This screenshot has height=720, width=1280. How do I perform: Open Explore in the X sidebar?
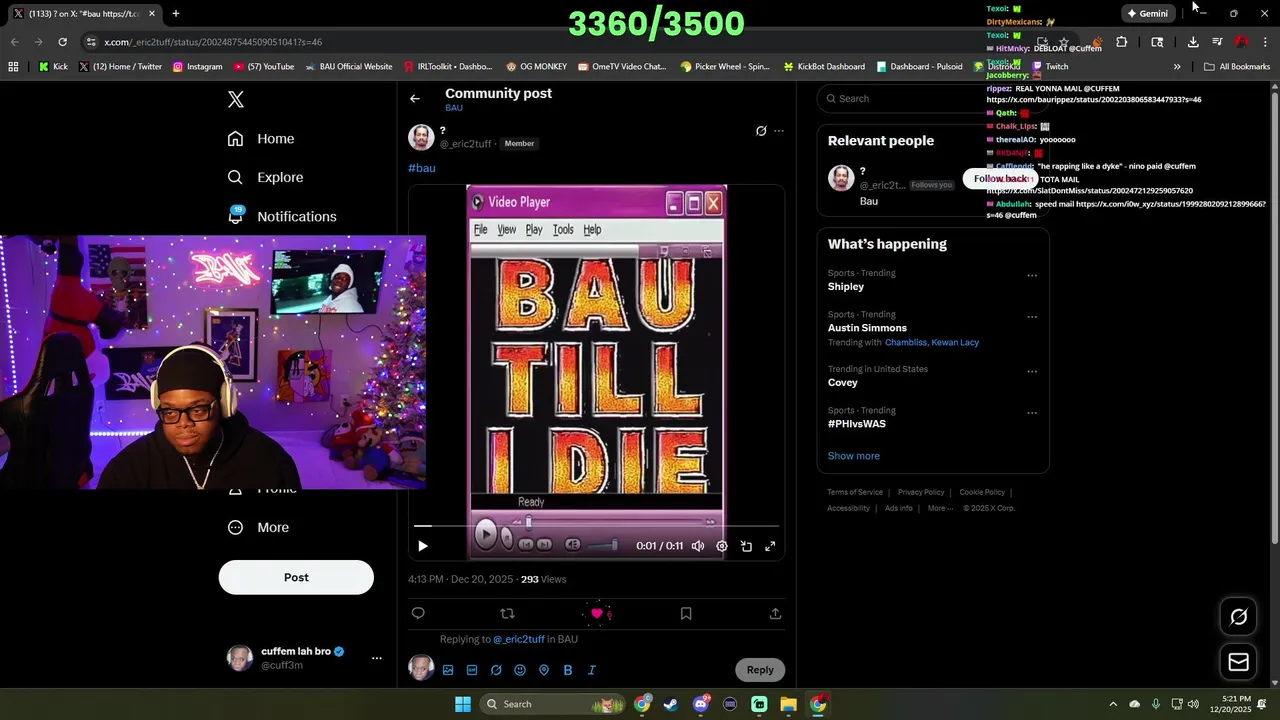265,177
